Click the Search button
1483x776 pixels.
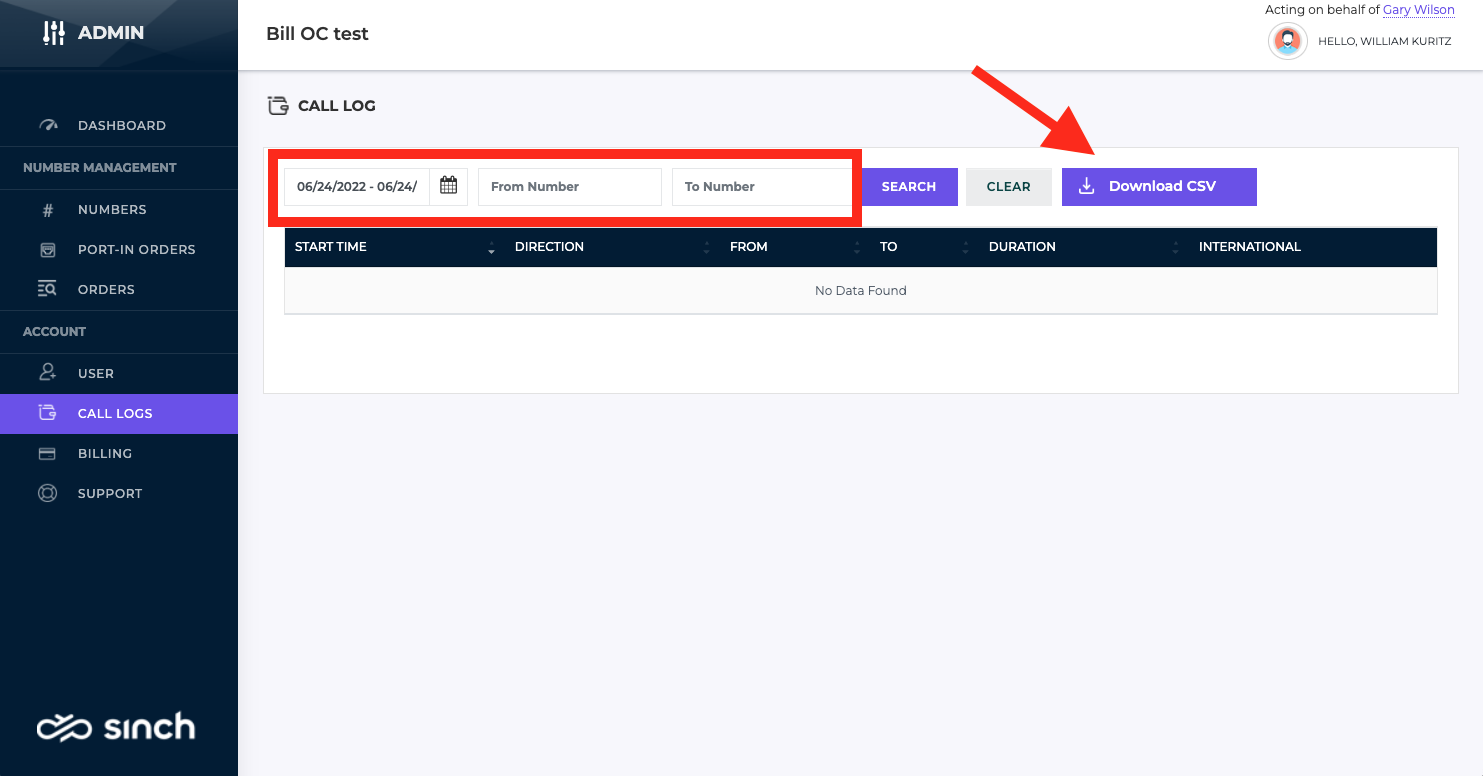point(909,187)
